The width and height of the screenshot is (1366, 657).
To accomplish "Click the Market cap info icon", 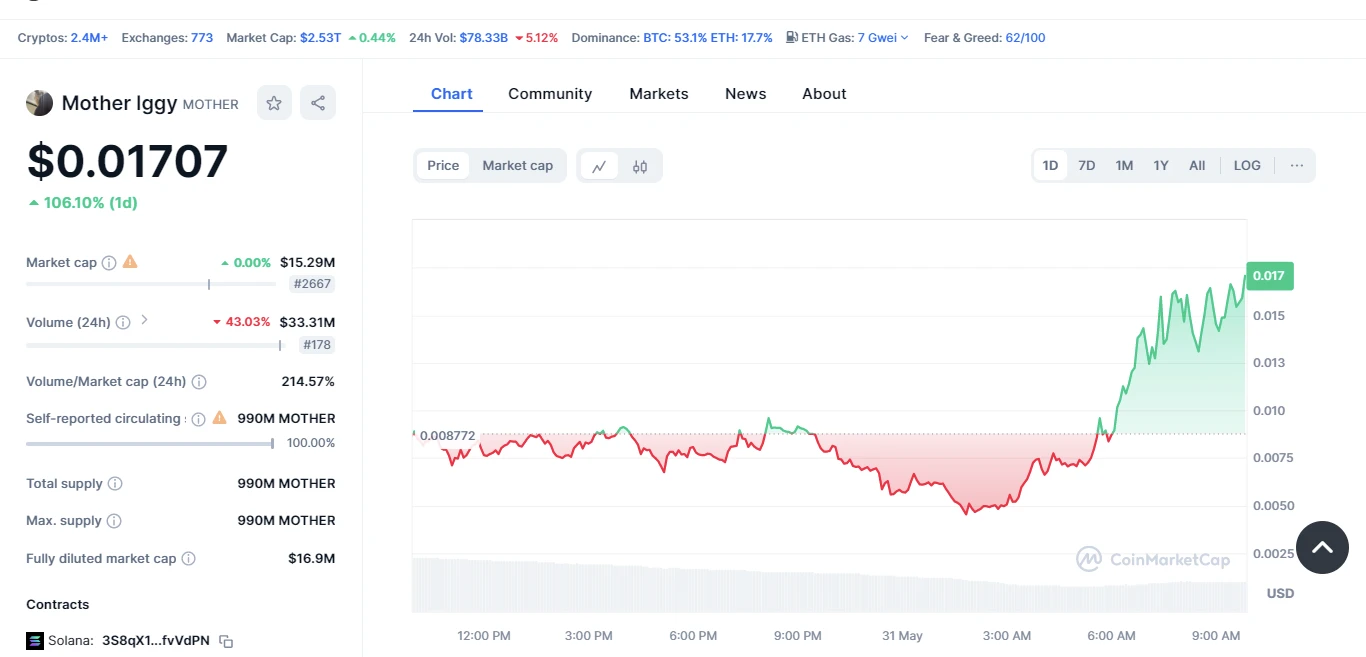I will point(109,263).
